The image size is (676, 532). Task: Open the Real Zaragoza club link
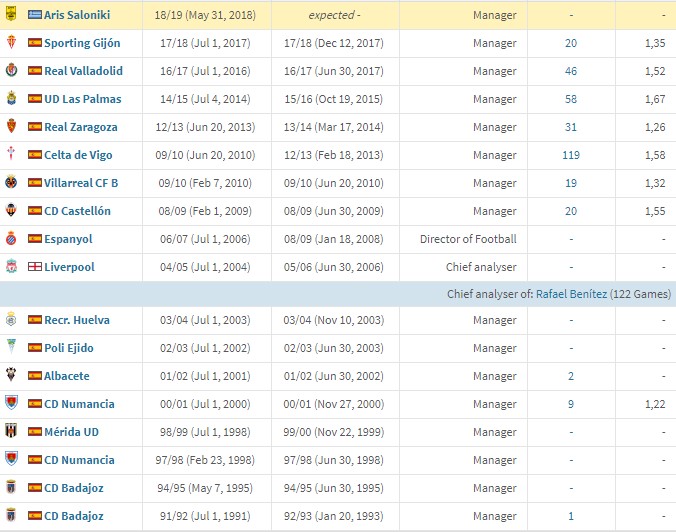point(81,127)
